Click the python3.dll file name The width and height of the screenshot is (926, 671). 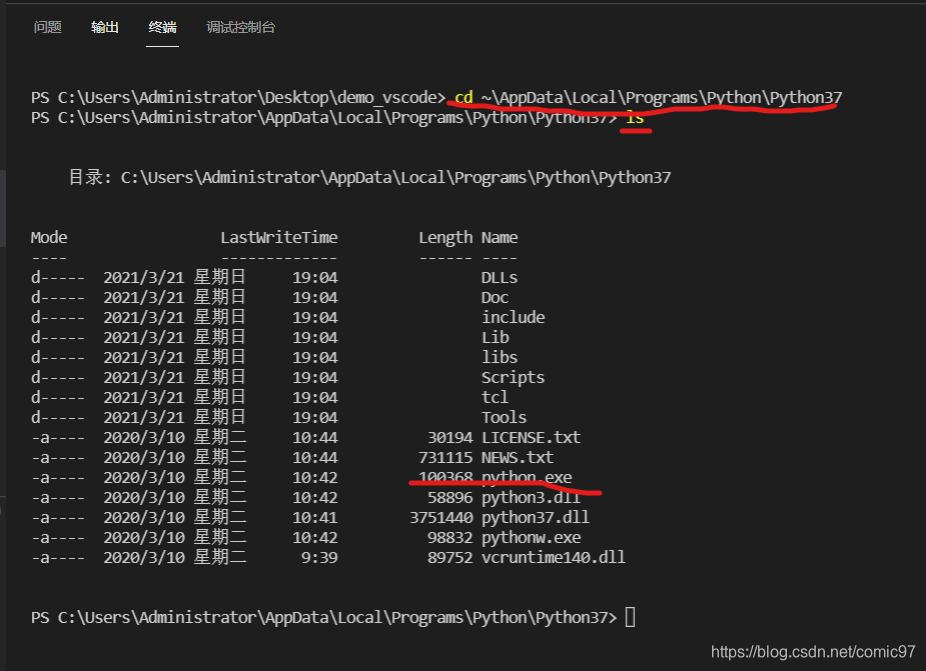(x=531, y=498)
